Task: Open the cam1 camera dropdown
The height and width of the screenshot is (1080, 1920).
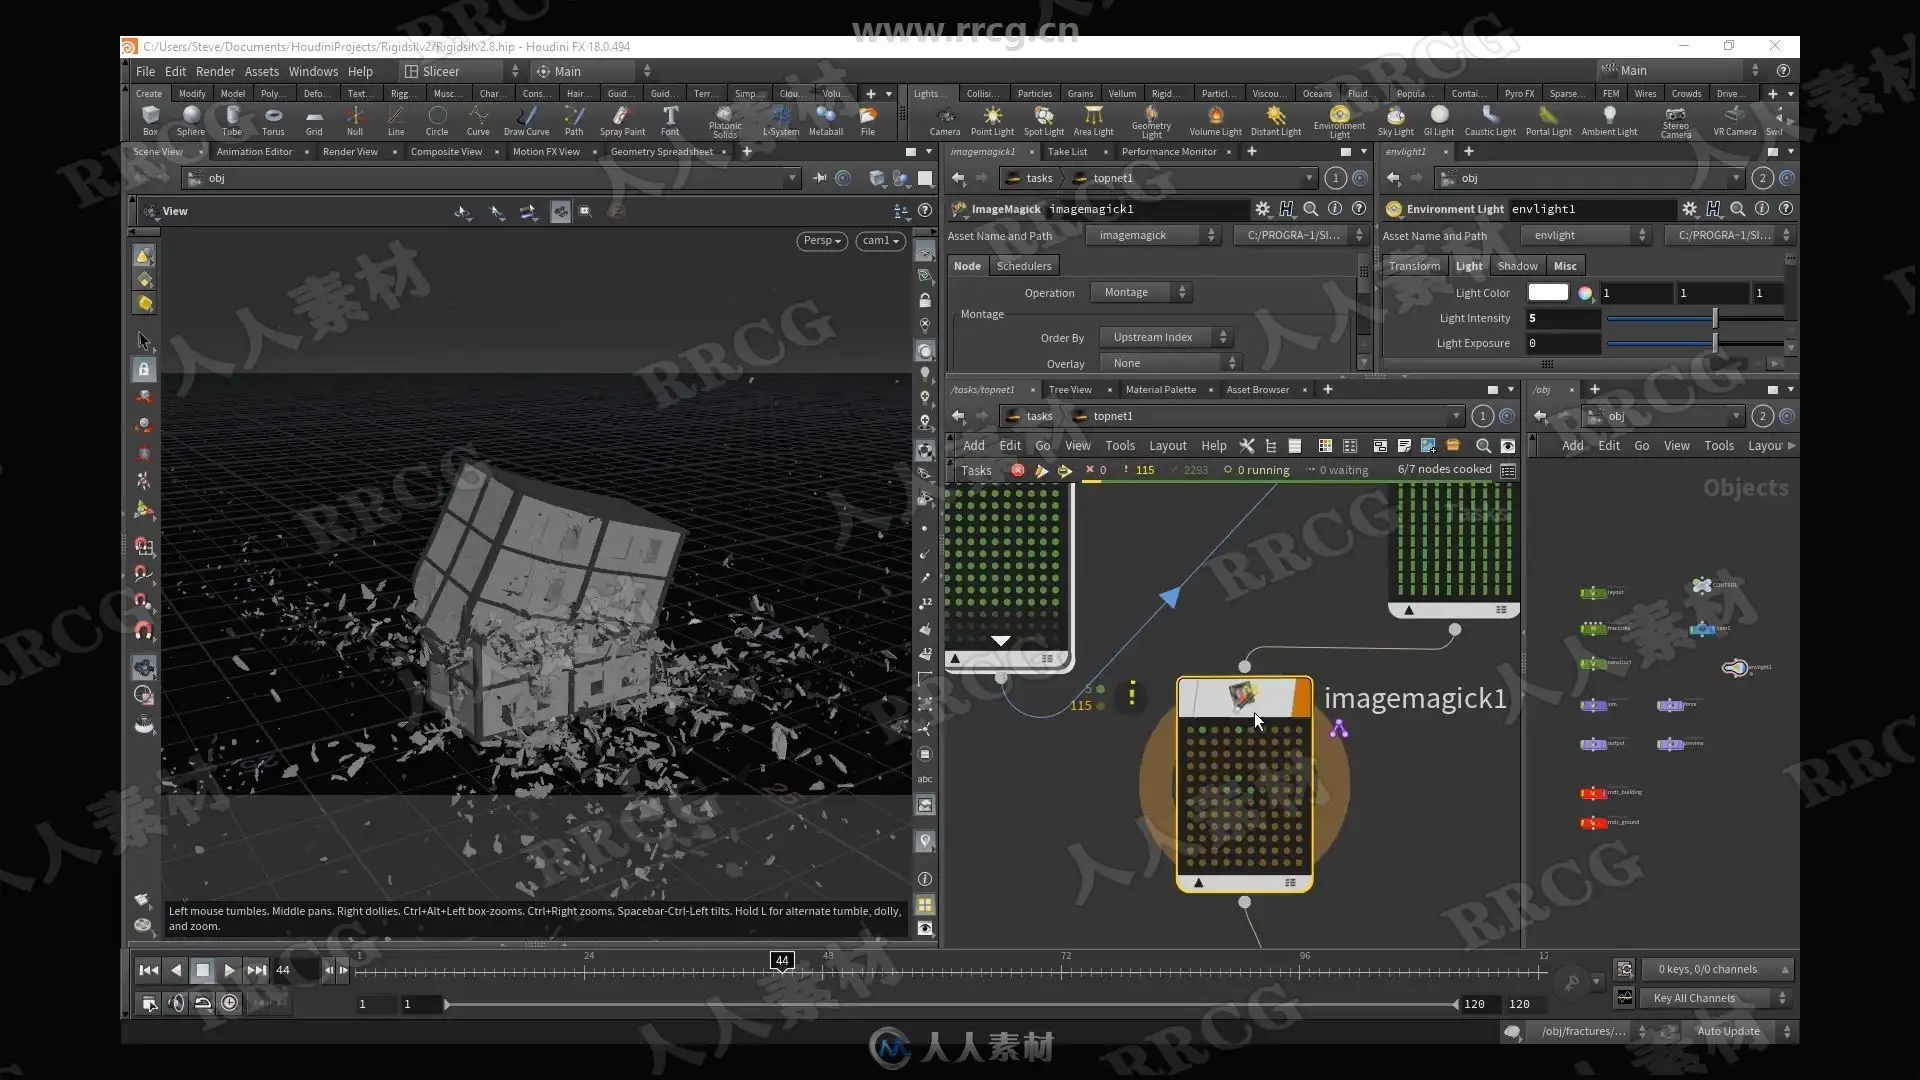Action: [880, 241]
